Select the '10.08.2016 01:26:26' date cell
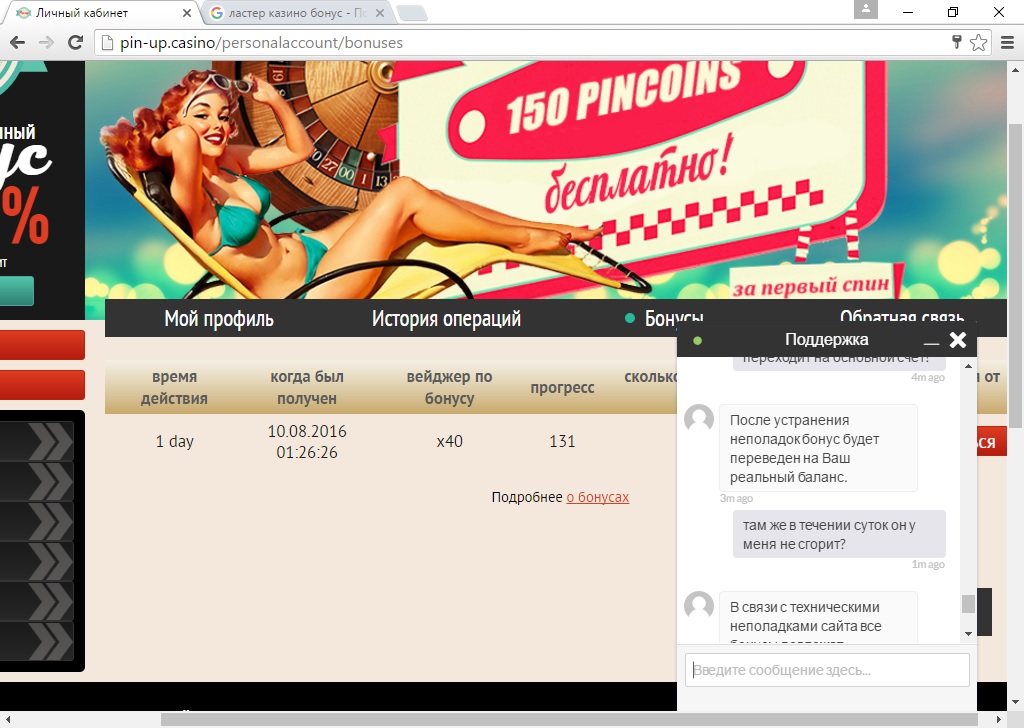1024x728 pixels. point(307,441)
